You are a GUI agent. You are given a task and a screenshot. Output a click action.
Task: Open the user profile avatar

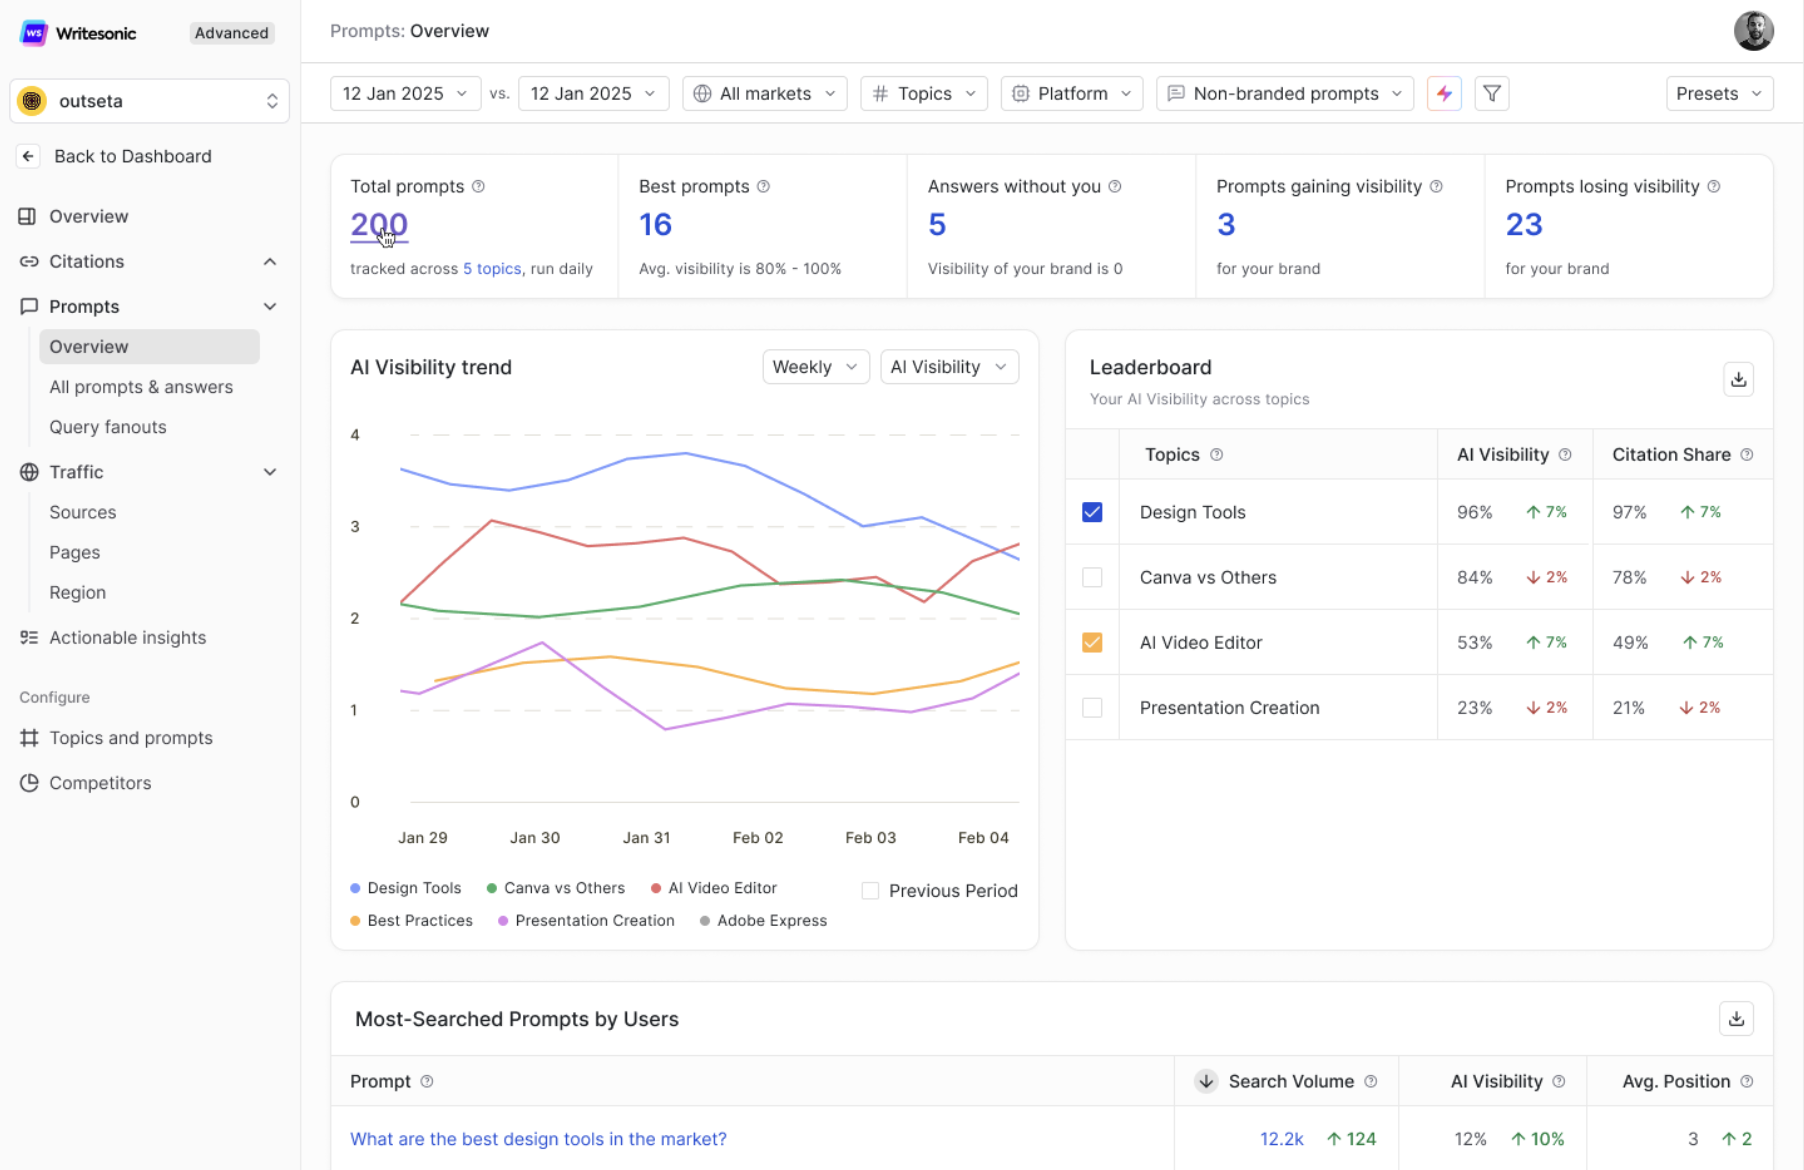click(x=1753, y=31)
